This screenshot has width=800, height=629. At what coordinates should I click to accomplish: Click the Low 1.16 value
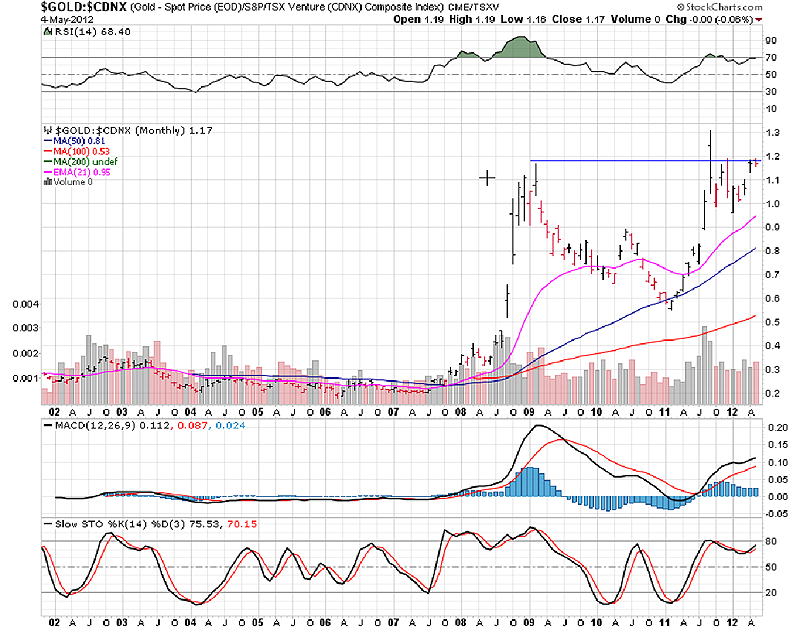coord(523,19)
